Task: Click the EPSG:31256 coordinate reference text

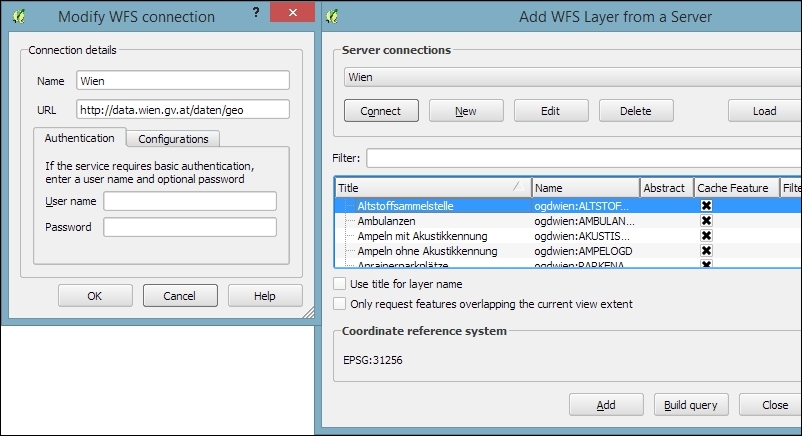Action: [372, 360]
